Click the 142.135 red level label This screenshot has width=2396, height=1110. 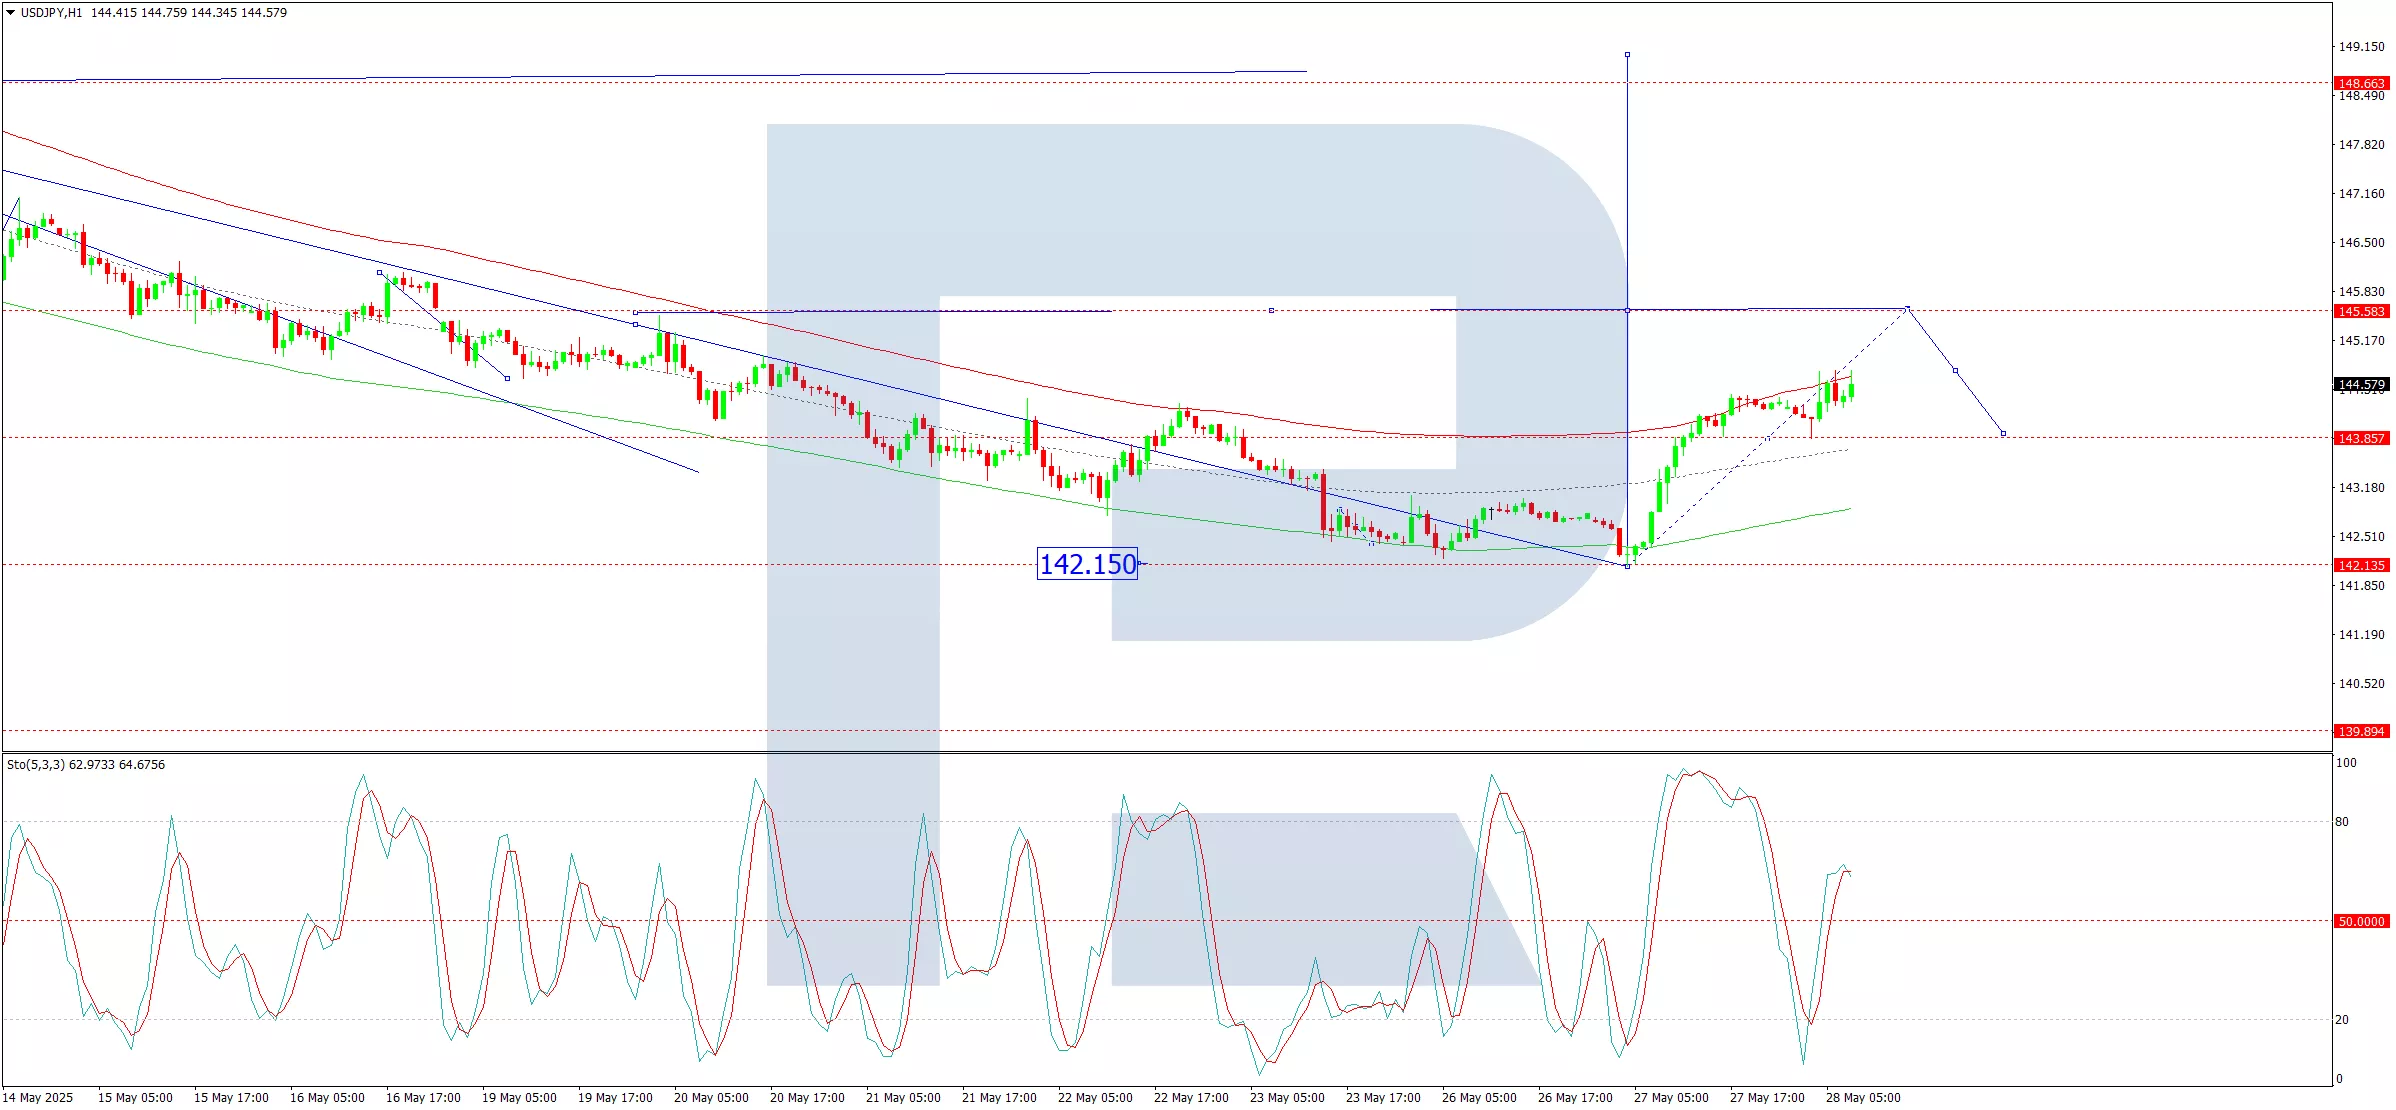[2361, 566]
